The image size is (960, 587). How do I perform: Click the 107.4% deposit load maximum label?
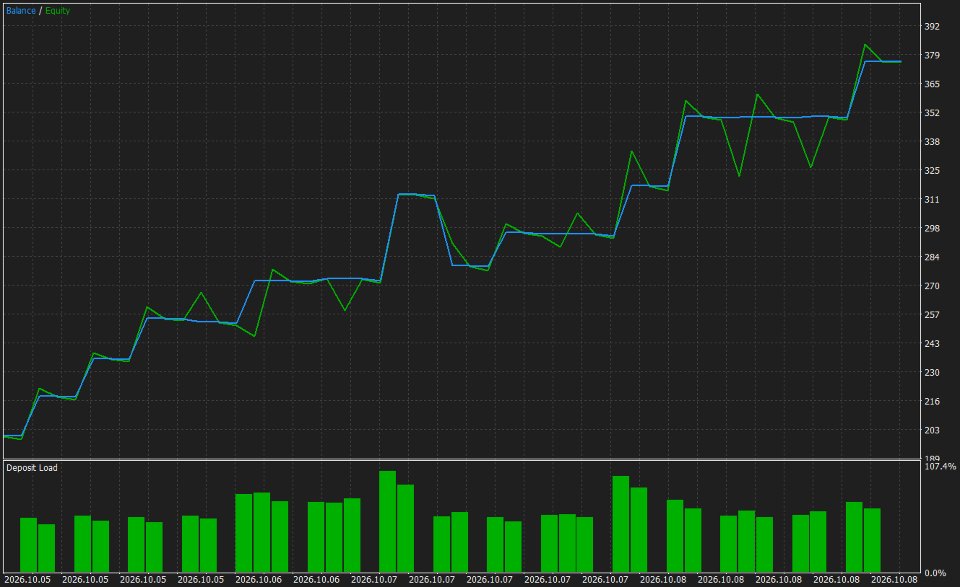click(940, 466)
